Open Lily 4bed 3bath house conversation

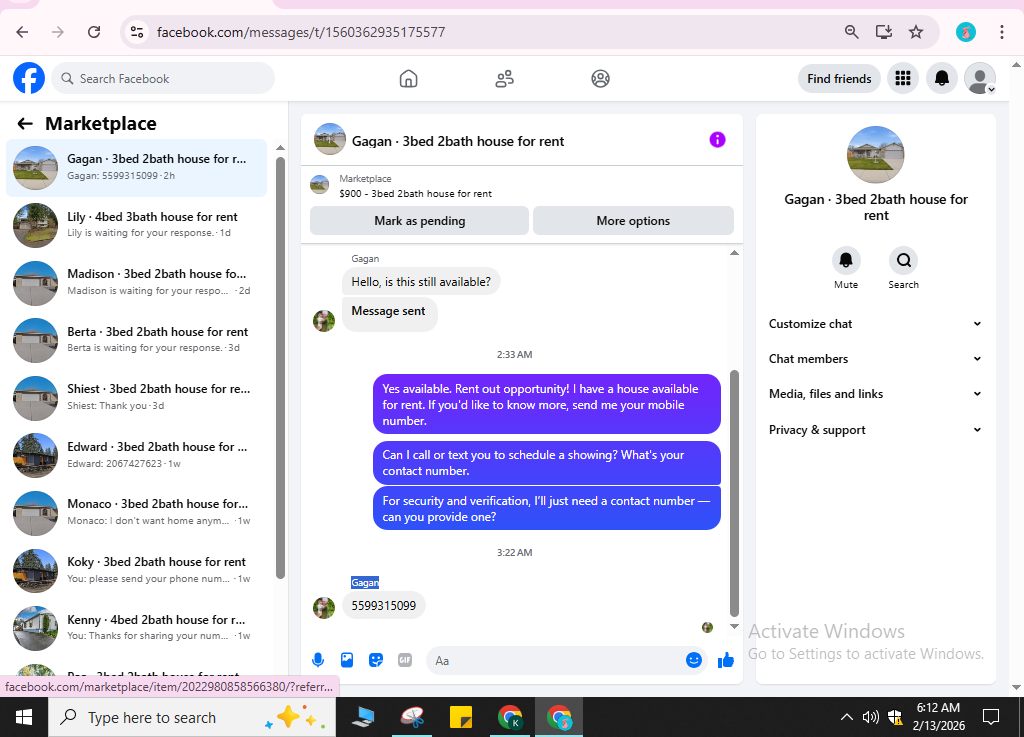136,225
